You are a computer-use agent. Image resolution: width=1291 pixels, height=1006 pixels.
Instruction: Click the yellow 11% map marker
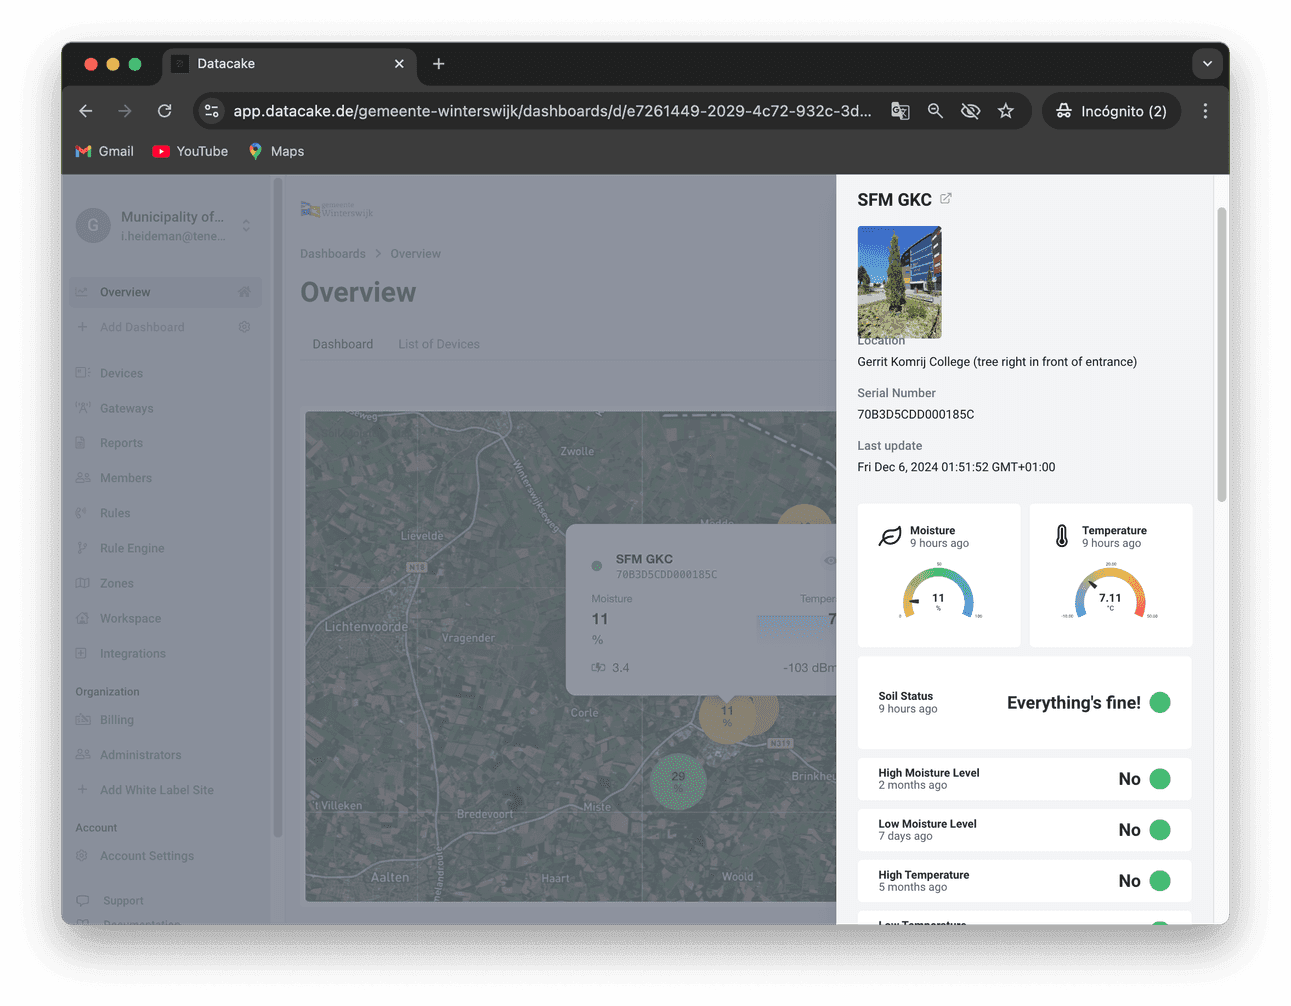coord(727,717)
